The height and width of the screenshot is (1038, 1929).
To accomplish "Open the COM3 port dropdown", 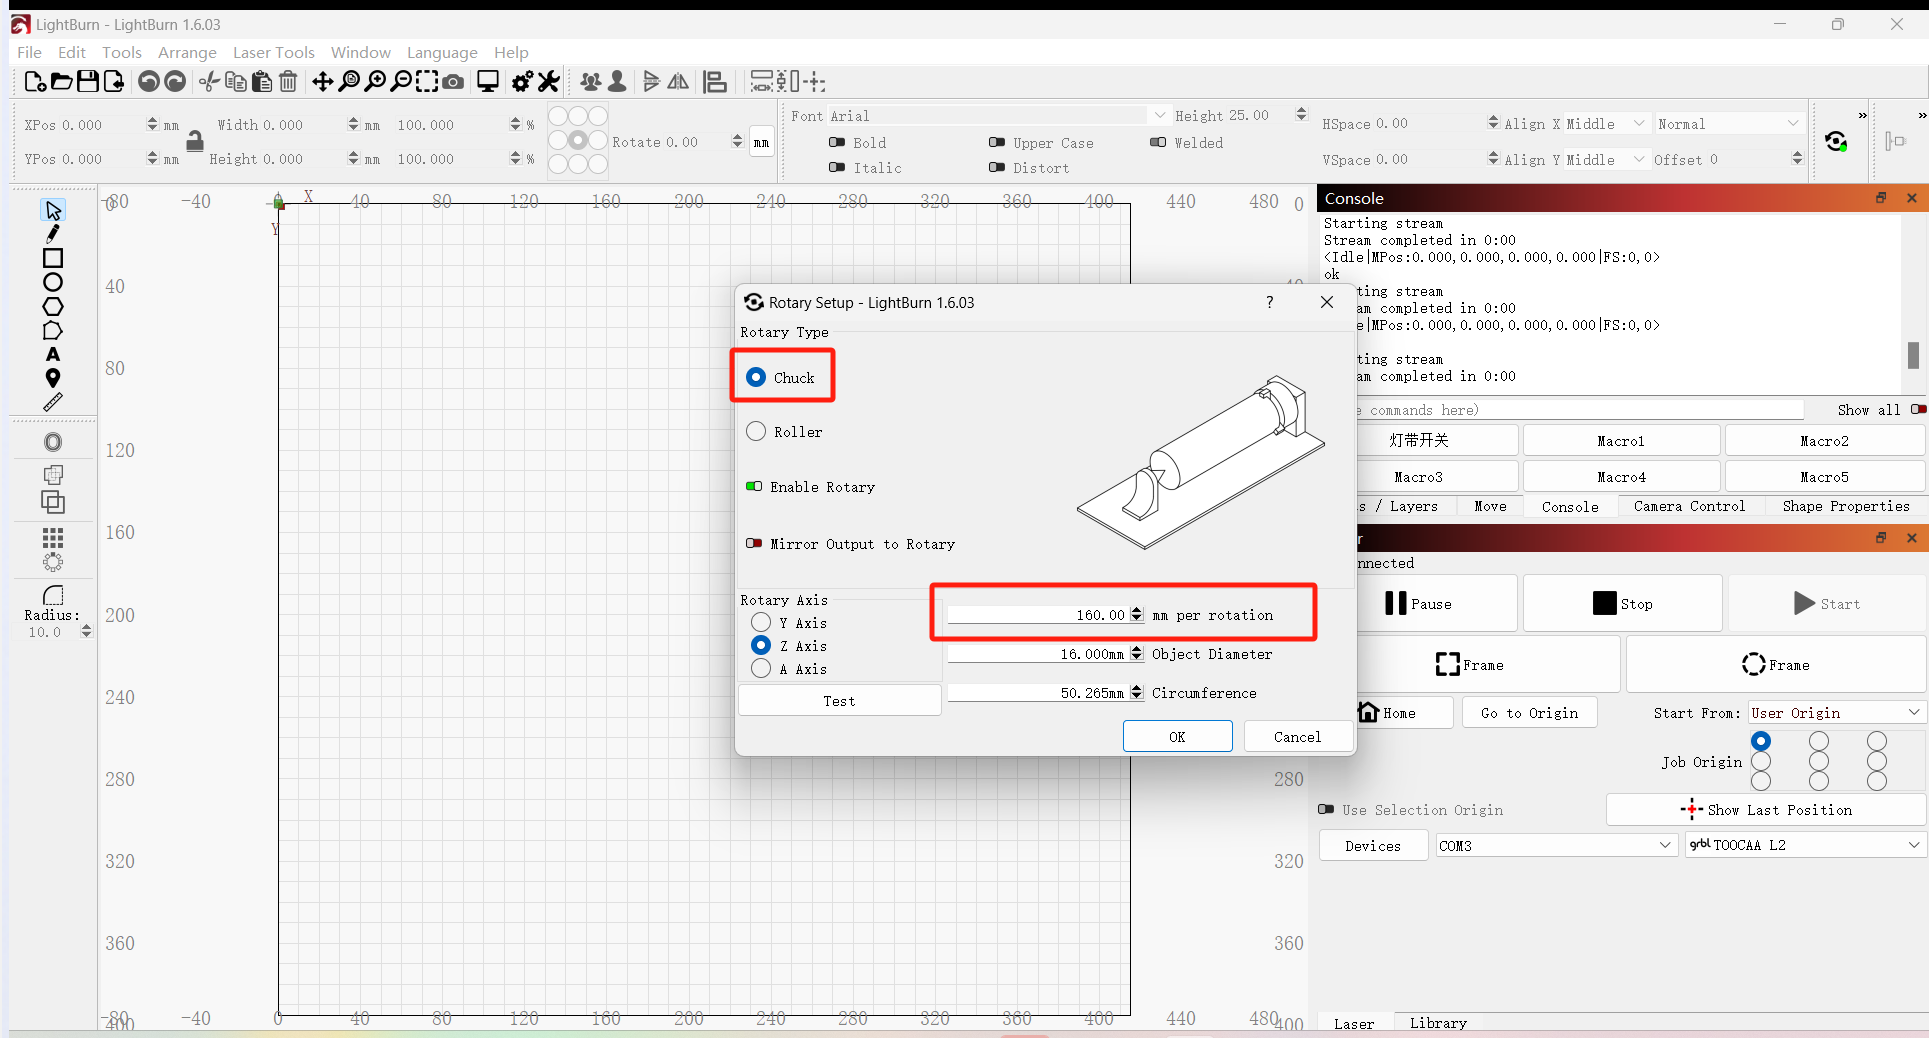I will pyautogui.click(x=1556, y=845).
